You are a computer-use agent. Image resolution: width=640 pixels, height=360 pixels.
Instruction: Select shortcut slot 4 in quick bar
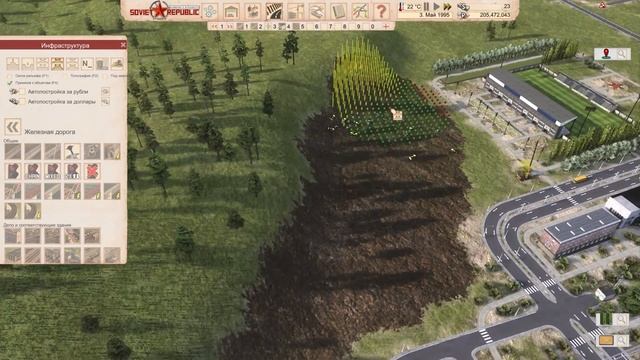point(285,27)
